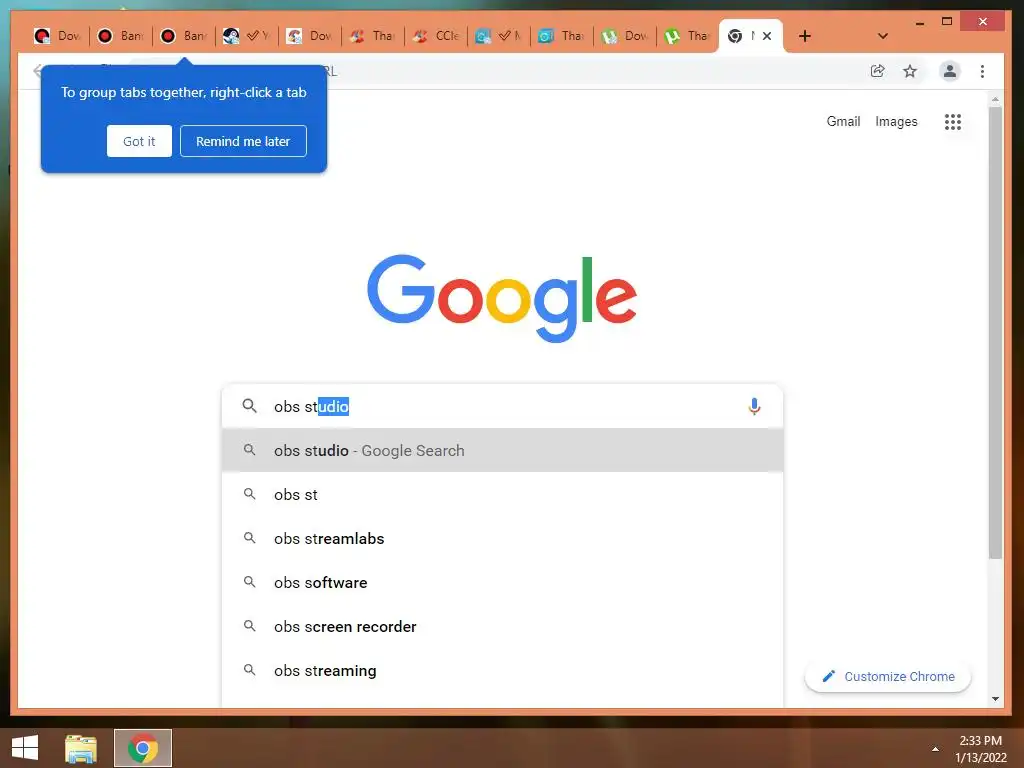Click the scrollbar down arrow
This screenshot has height=768, width=1024.
[x=995, y=699]
